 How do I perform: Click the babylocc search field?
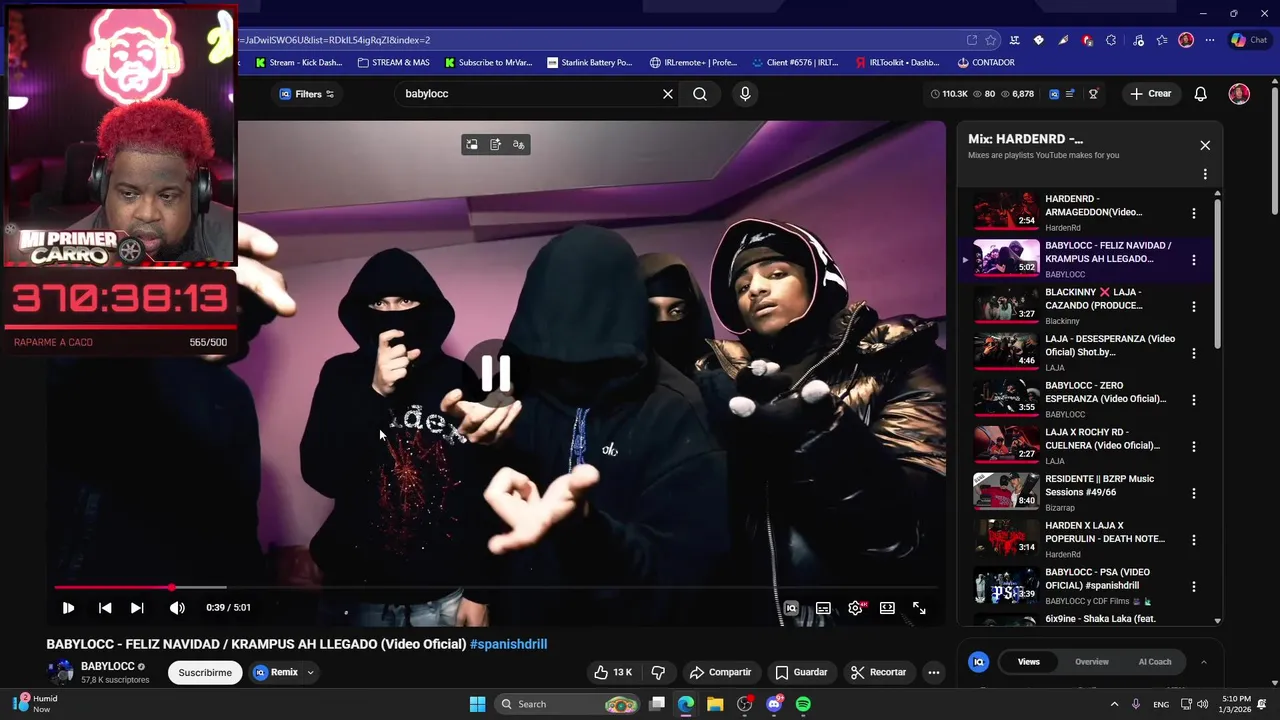coord(528,94)
